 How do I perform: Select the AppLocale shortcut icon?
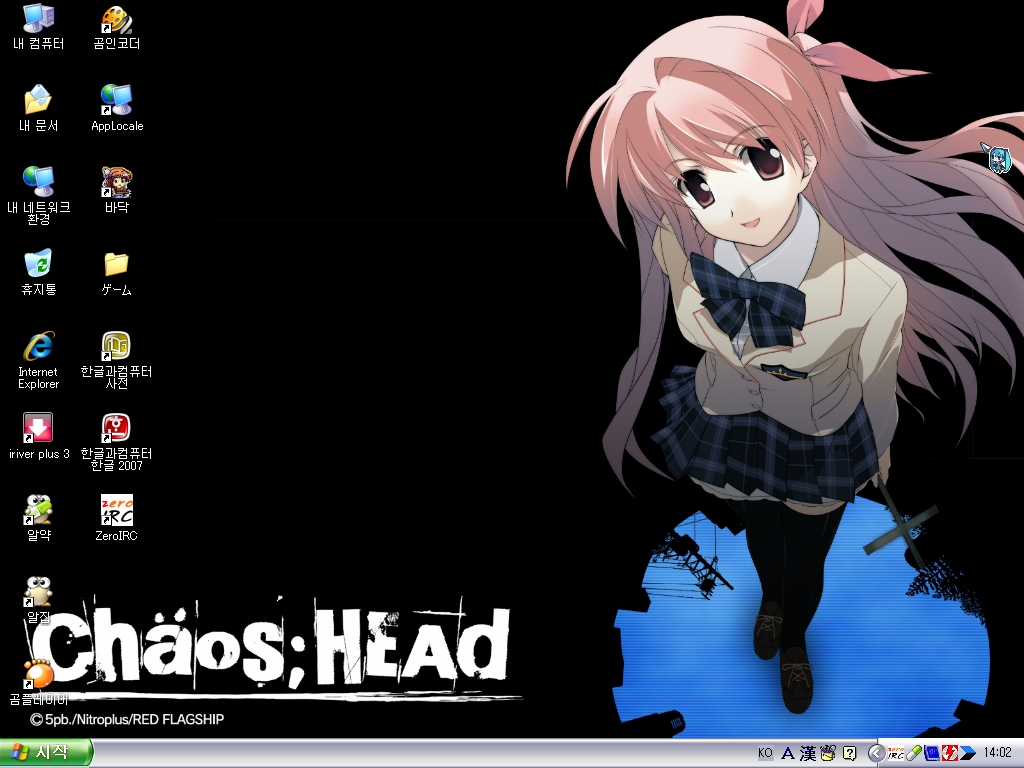pos(117,108)
